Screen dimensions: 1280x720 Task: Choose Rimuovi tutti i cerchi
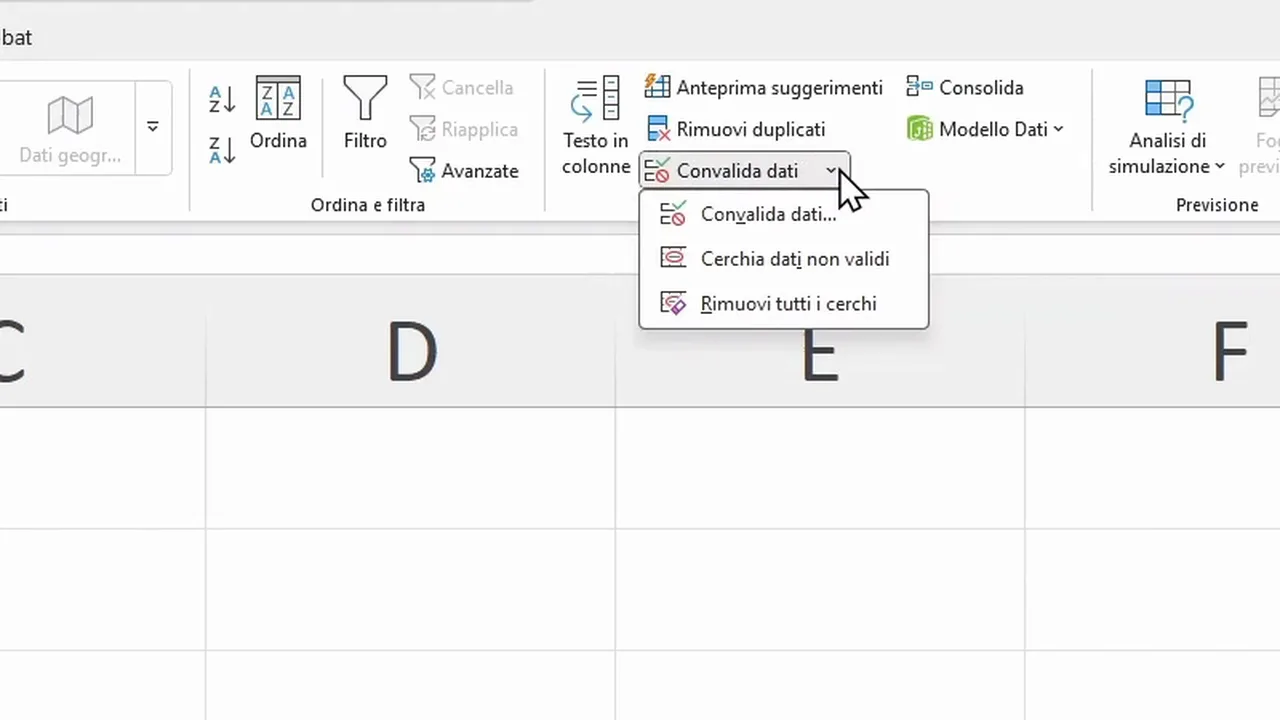[x=784, y=304]
